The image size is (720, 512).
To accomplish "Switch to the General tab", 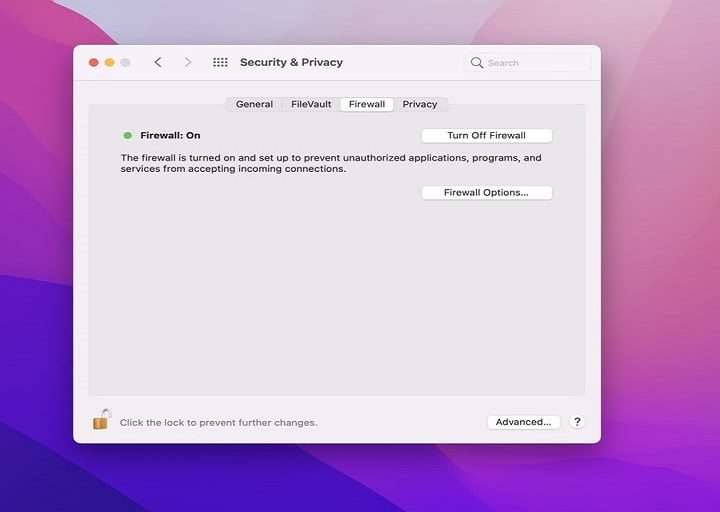I will coord(254,104).
